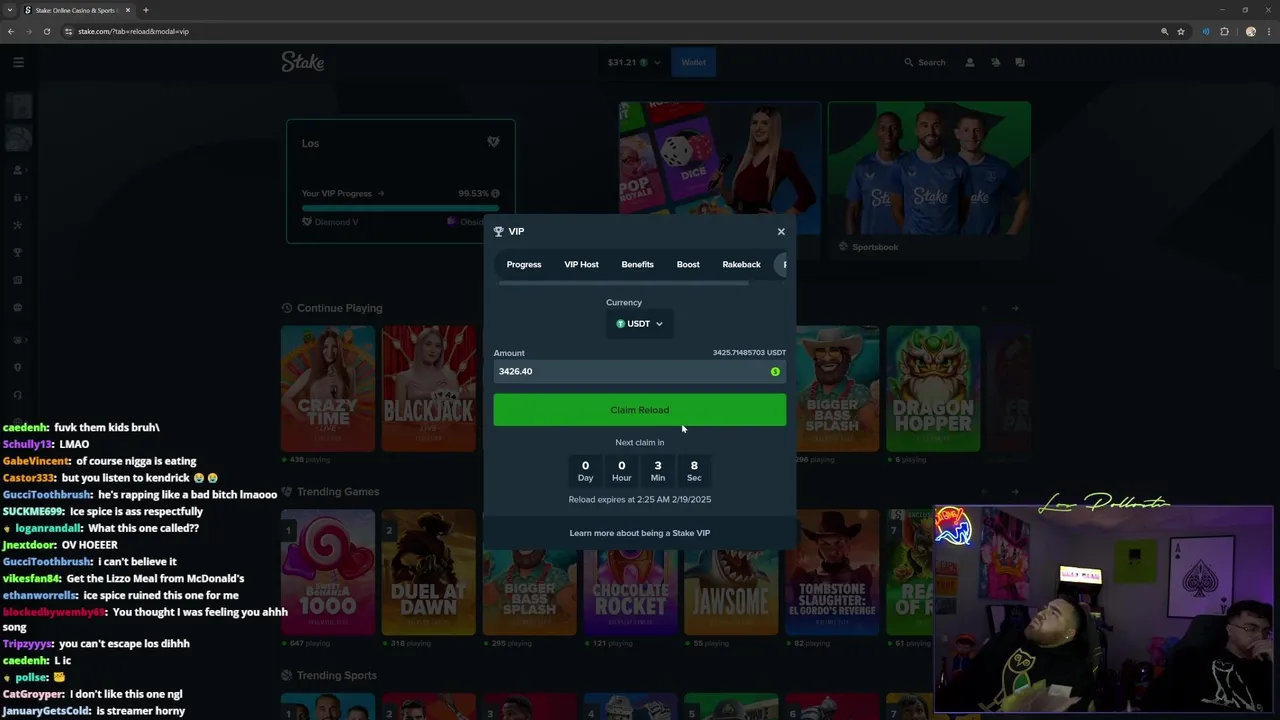Open the browser media control icon
The width and height of the screenshot is (1280, 720).
(x=1206, y=31)
